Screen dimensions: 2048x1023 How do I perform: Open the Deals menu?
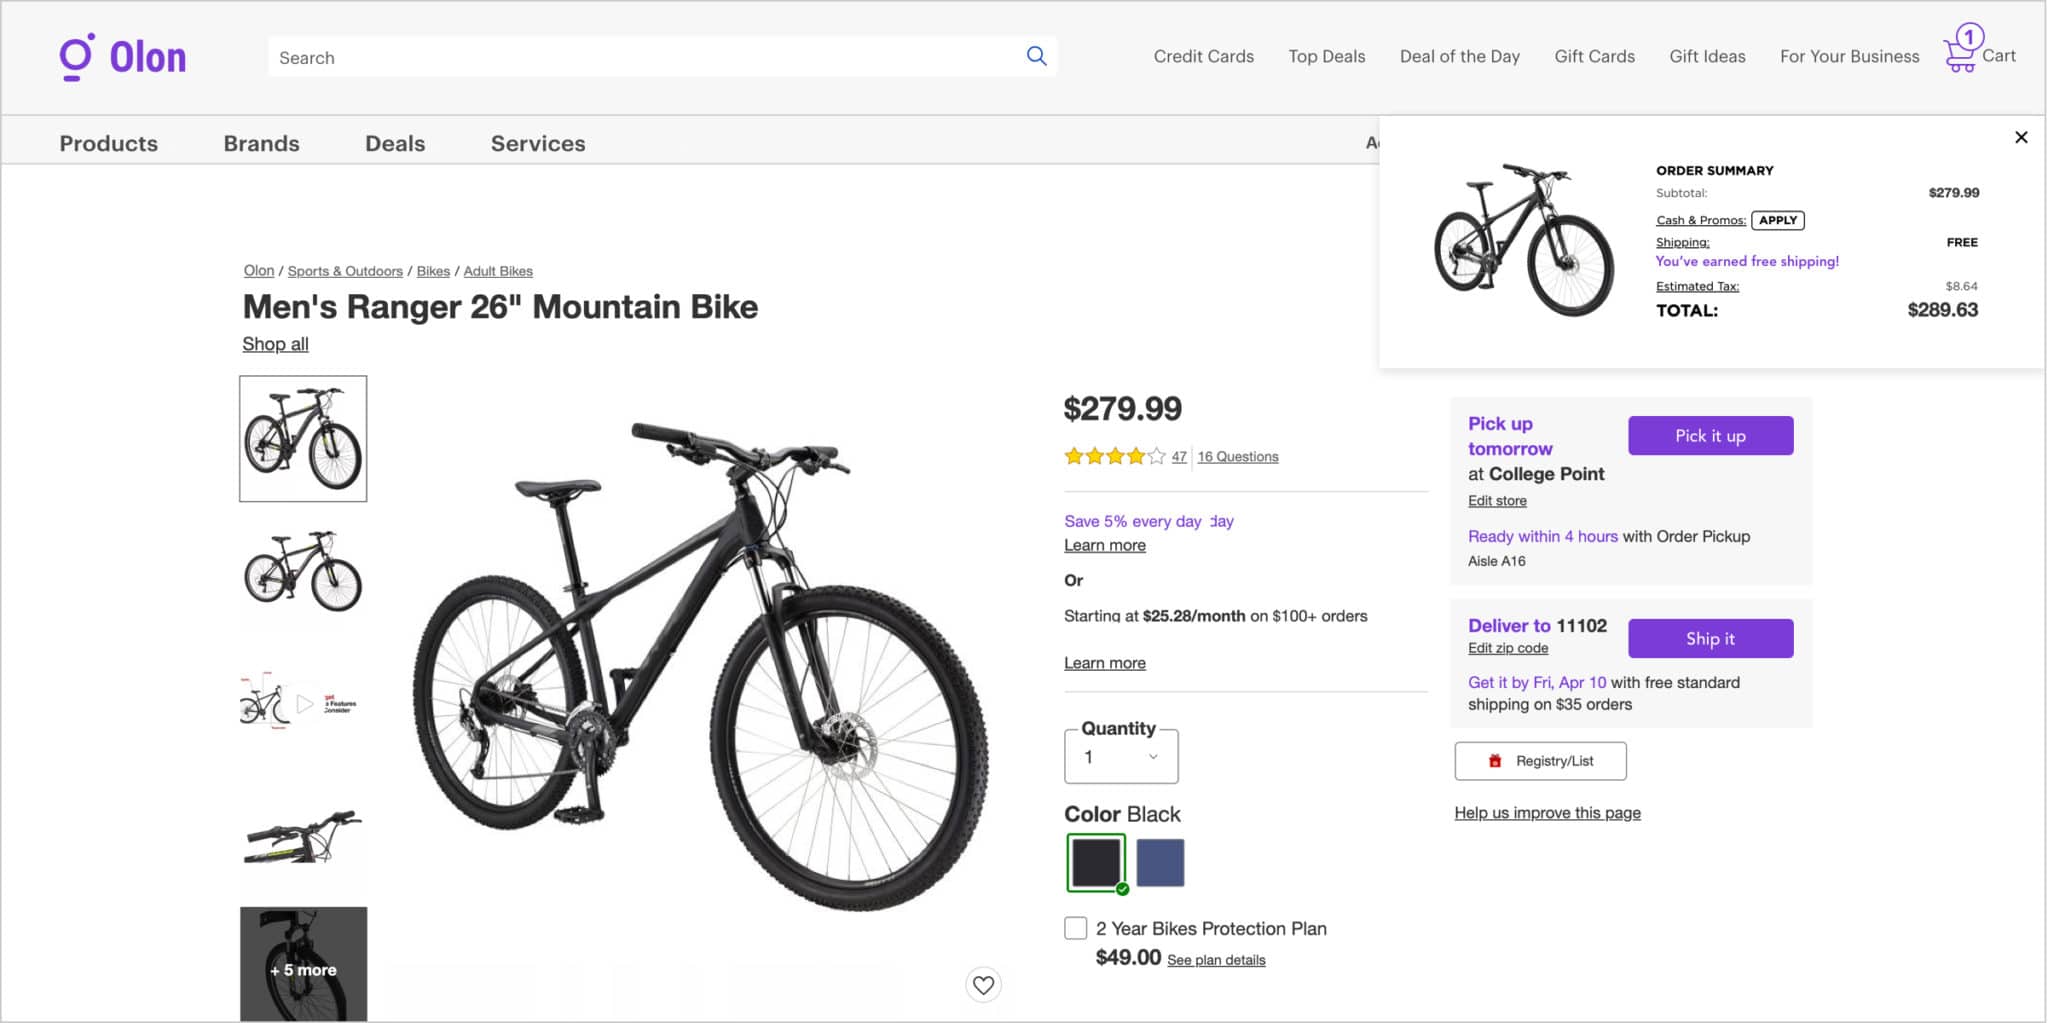[x=395, y=143]
